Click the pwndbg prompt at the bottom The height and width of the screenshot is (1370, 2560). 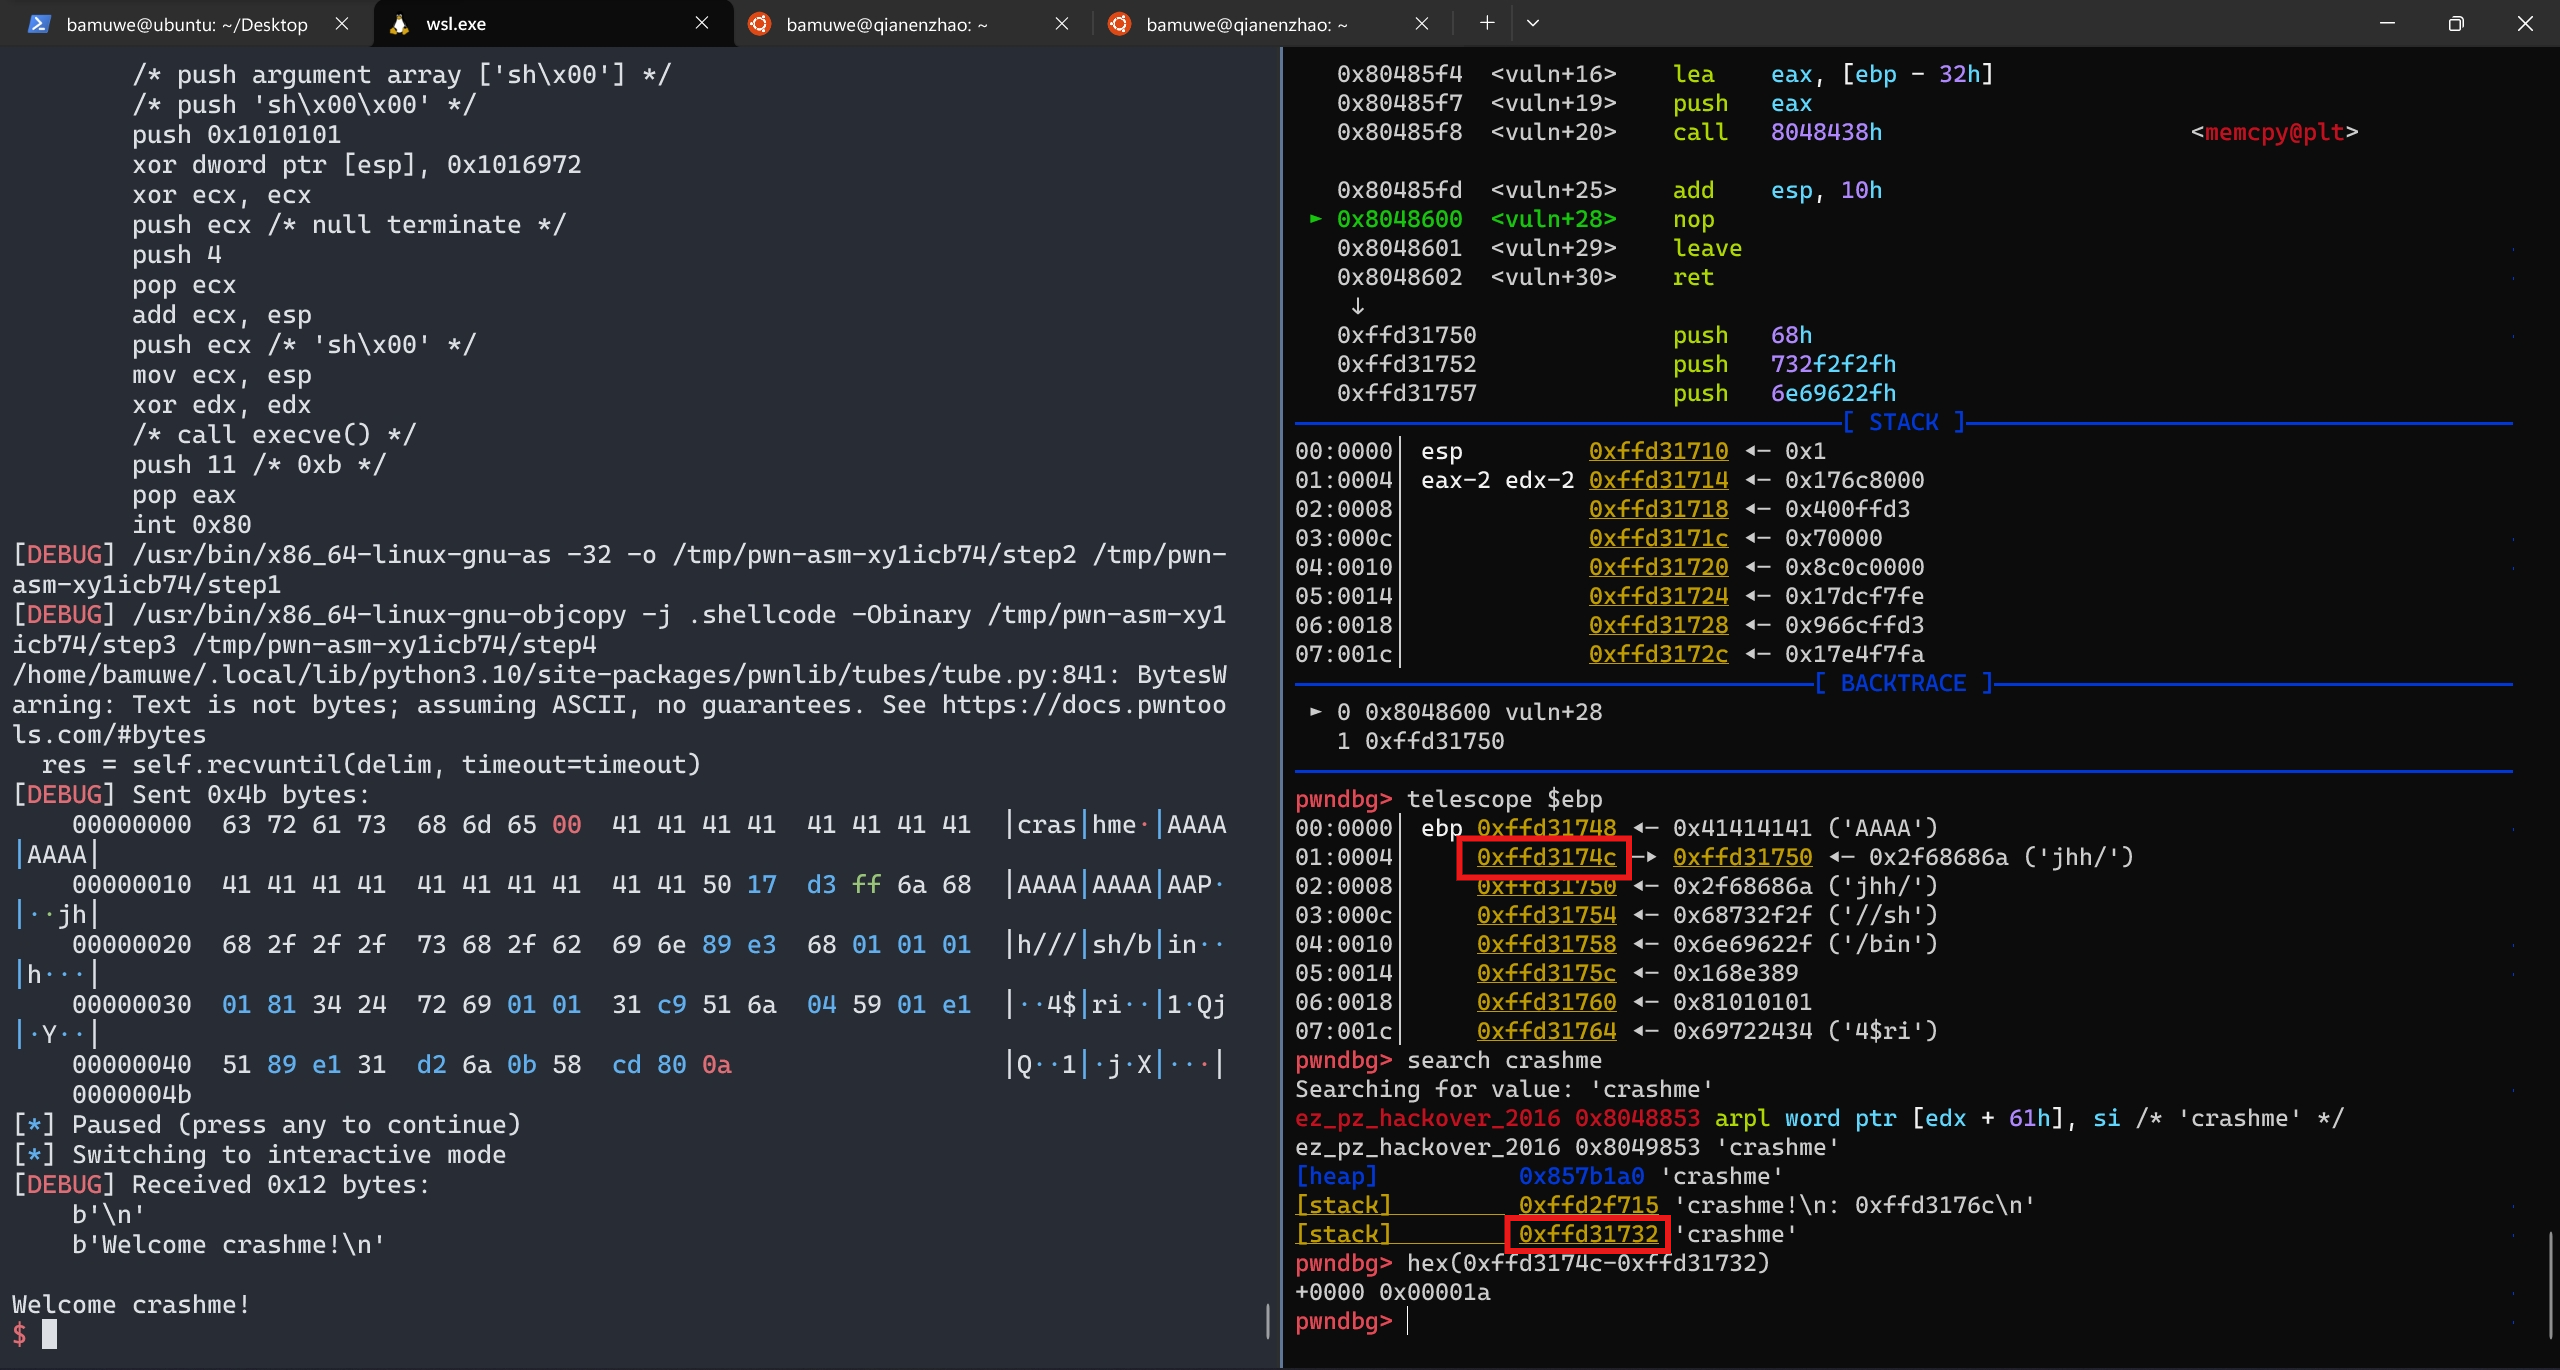(x=1343, y=1322)
